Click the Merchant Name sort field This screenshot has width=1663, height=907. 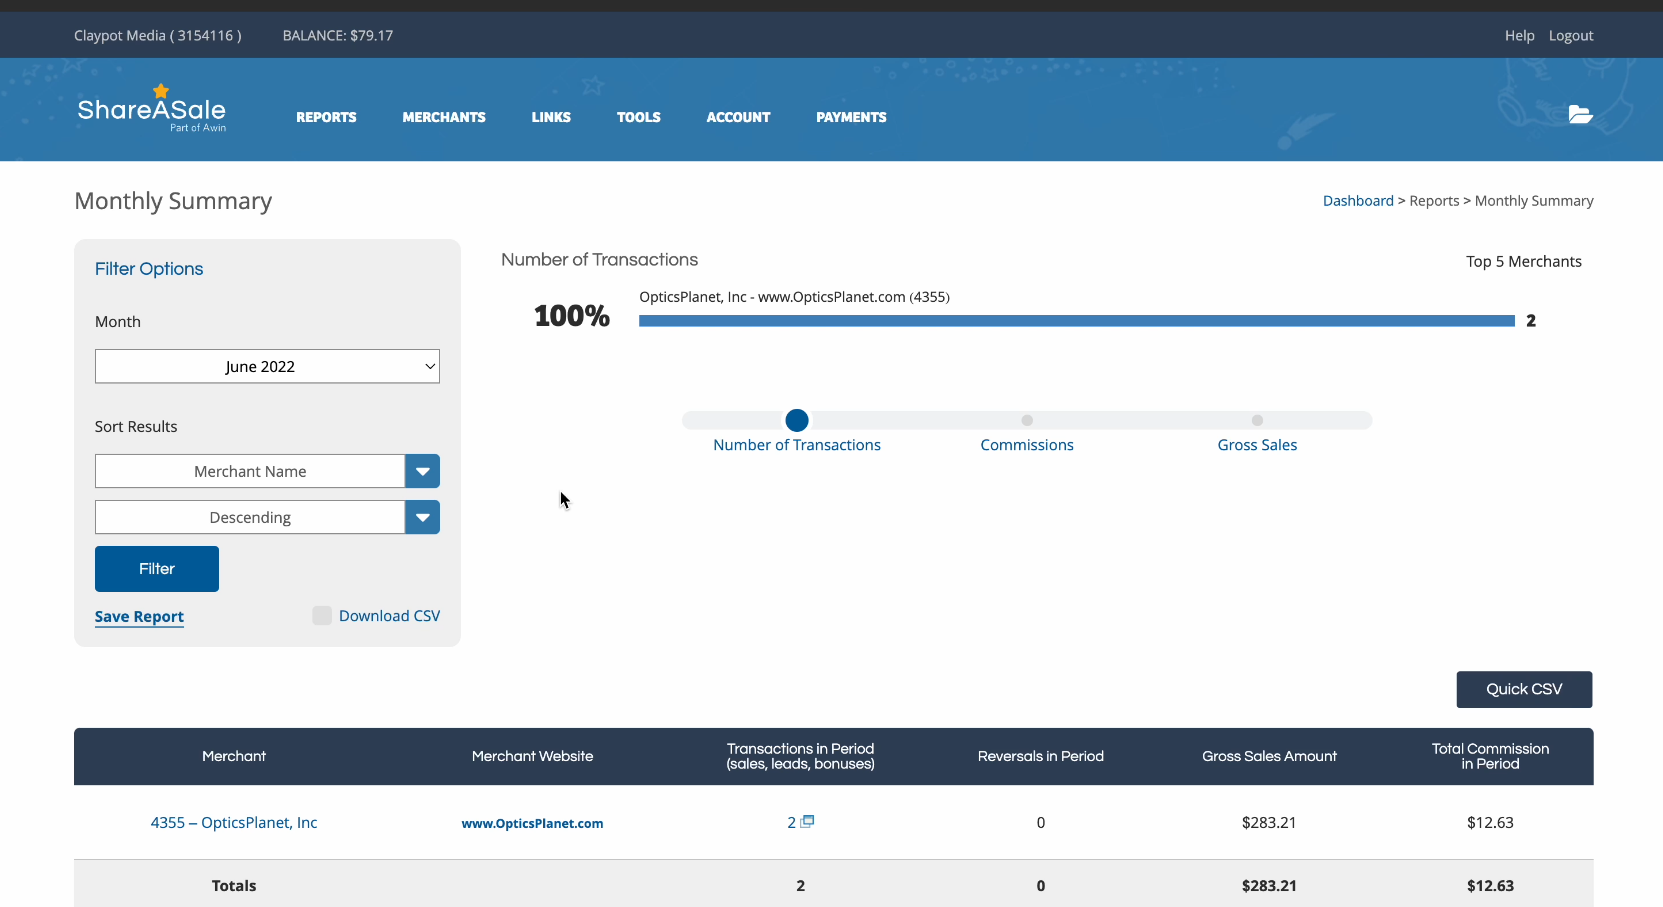coord(250,471)
